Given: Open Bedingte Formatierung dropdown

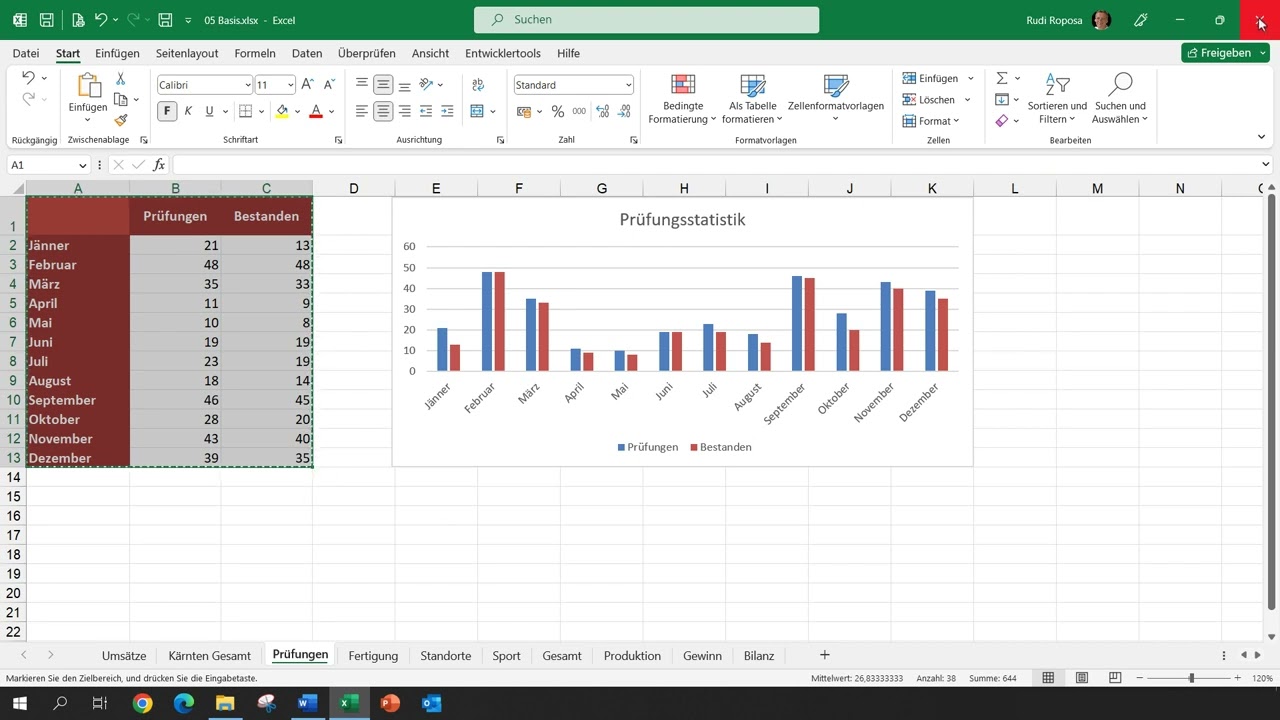Looking at the screenshot, I should 683,98.
